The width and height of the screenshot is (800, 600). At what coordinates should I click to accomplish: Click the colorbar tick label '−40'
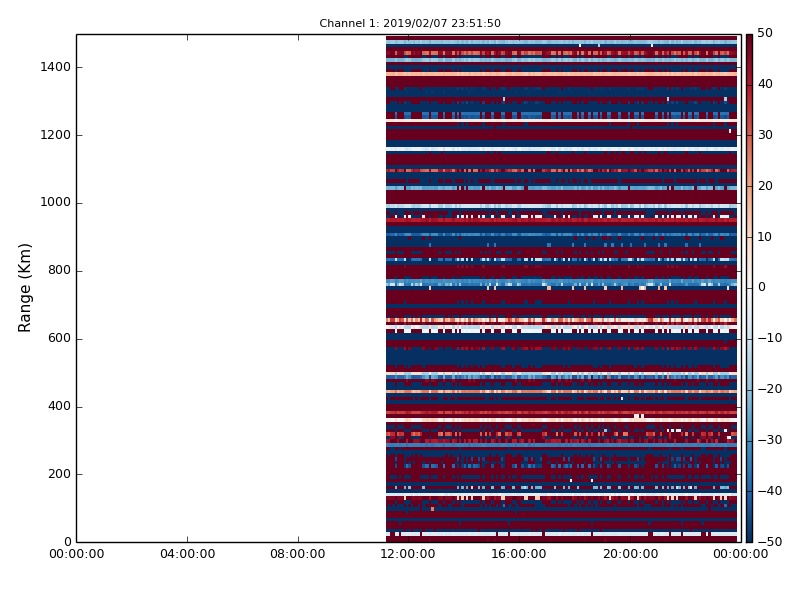click(770, 491)
